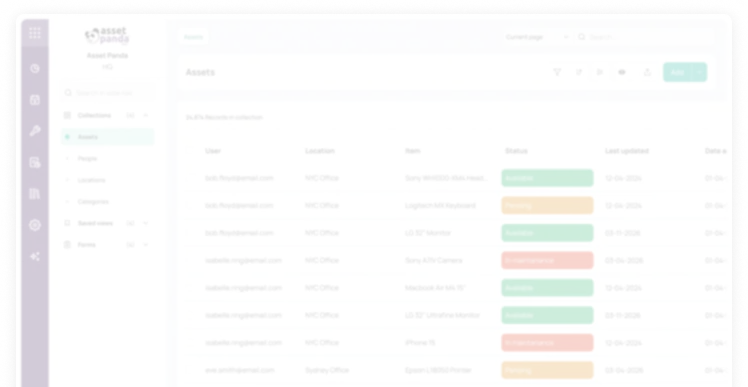Toggle column visibility with the eye icon
748x387 pixels.
[622, 72]
